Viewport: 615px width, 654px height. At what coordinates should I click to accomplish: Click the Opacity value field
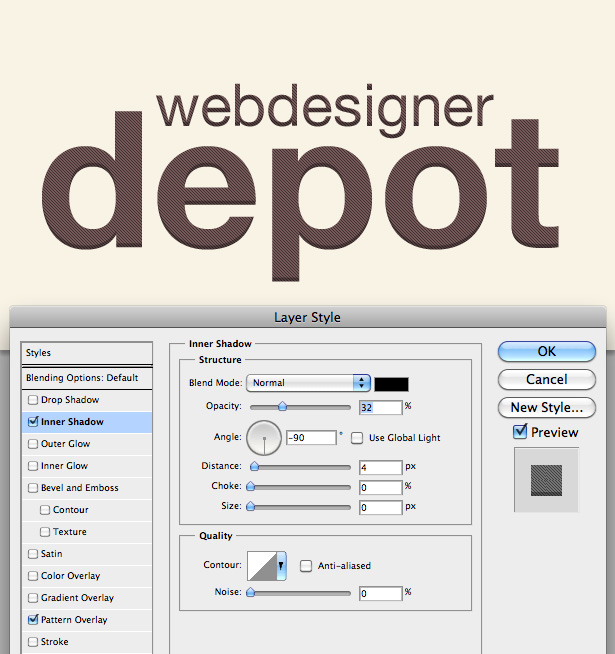381,407
